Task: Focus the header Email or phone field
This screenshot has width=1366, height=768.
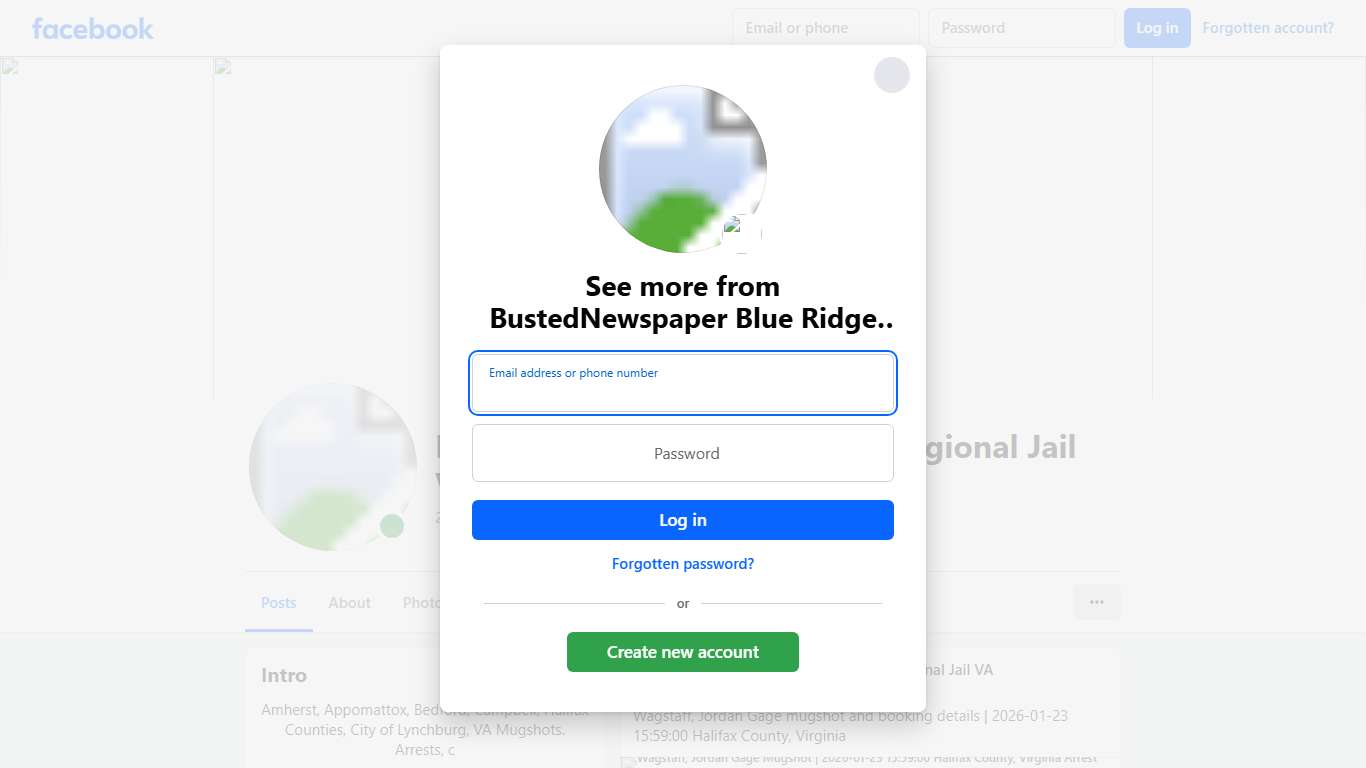Action: click(x=825, y=28)
